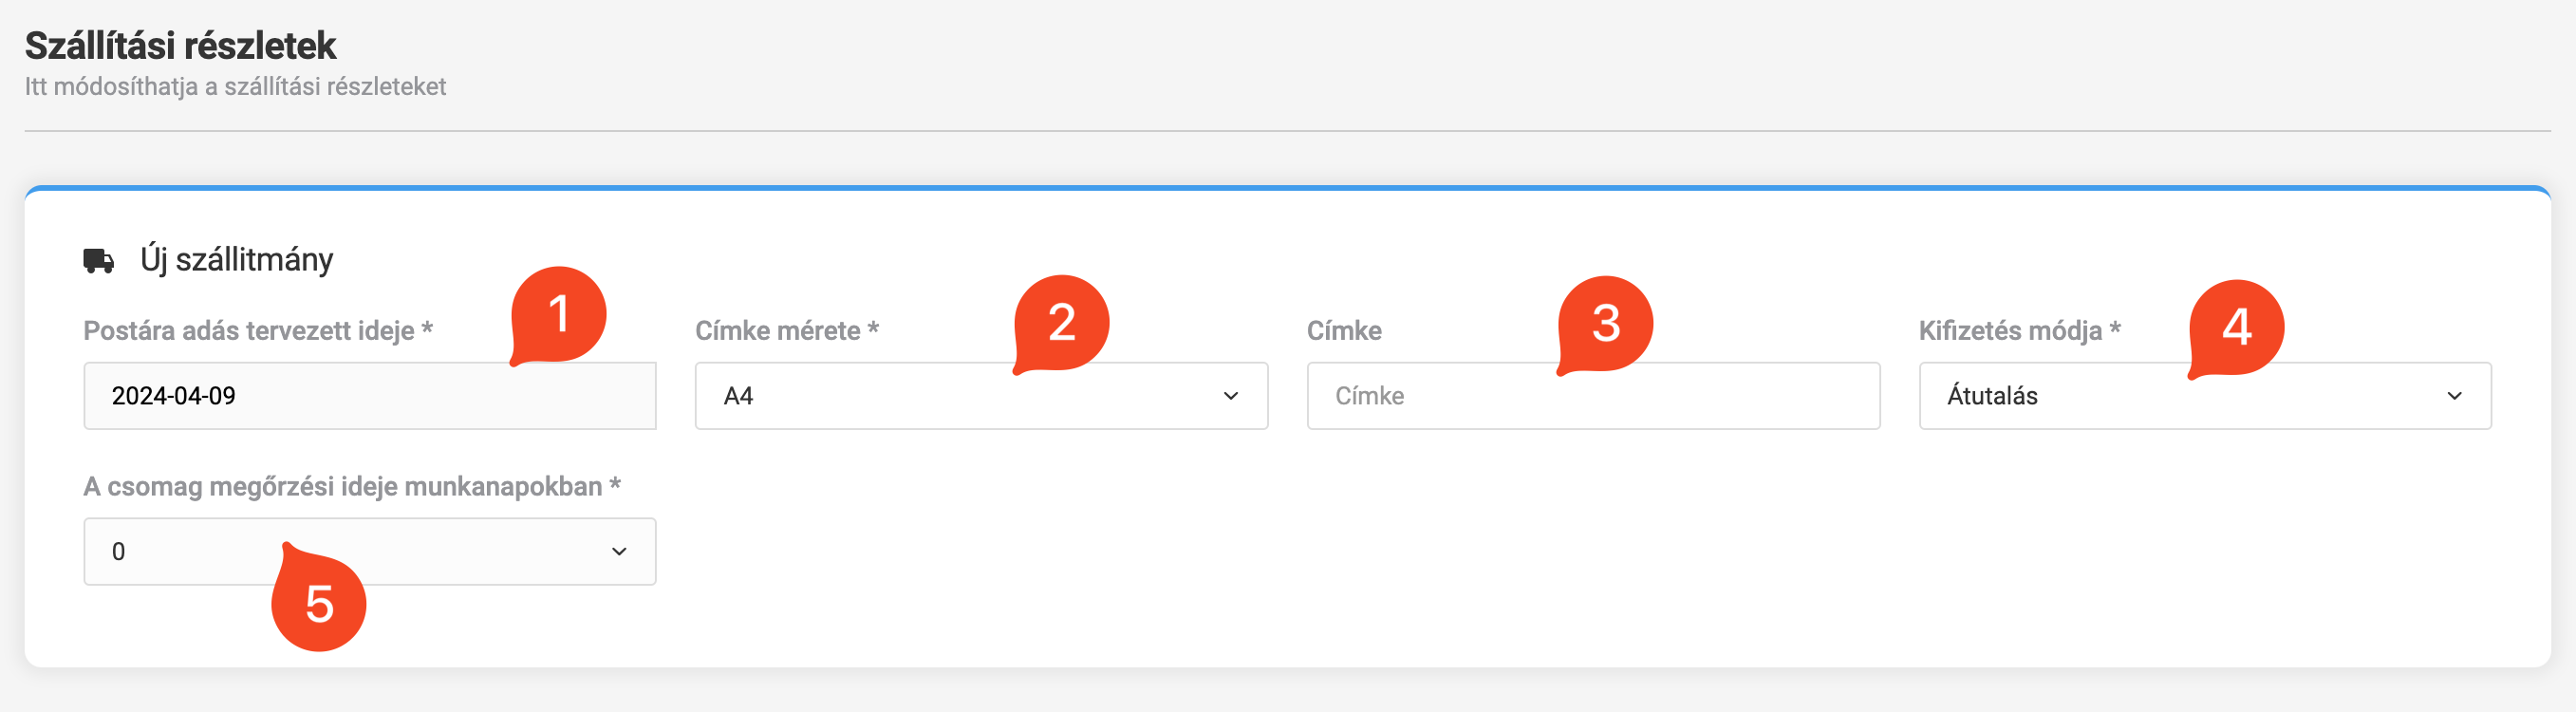Focus the empty Címke text field

click(x=1592, y=396)
